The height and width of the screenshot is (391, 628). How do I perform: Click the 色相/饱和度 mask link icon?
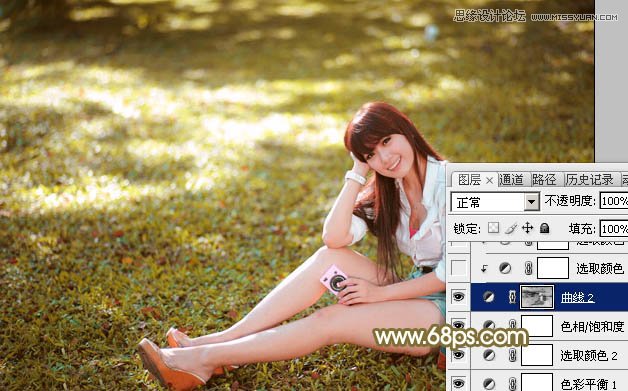(x=512, y=326)
